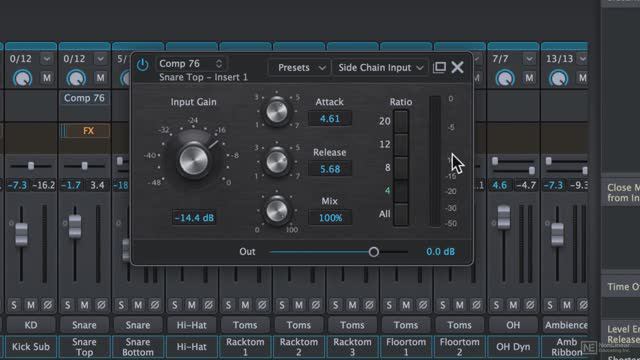The width and height of the screenshot is (640, 360).
Task: Click the Hi-Hat group label
Action: [x=191, y=325]
